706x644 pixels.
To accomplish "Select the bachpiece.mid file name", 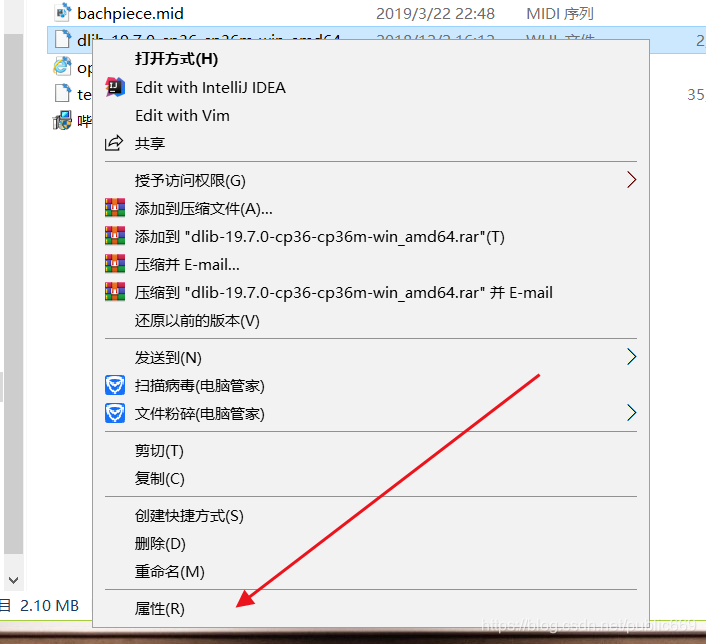I will point(131,14).
